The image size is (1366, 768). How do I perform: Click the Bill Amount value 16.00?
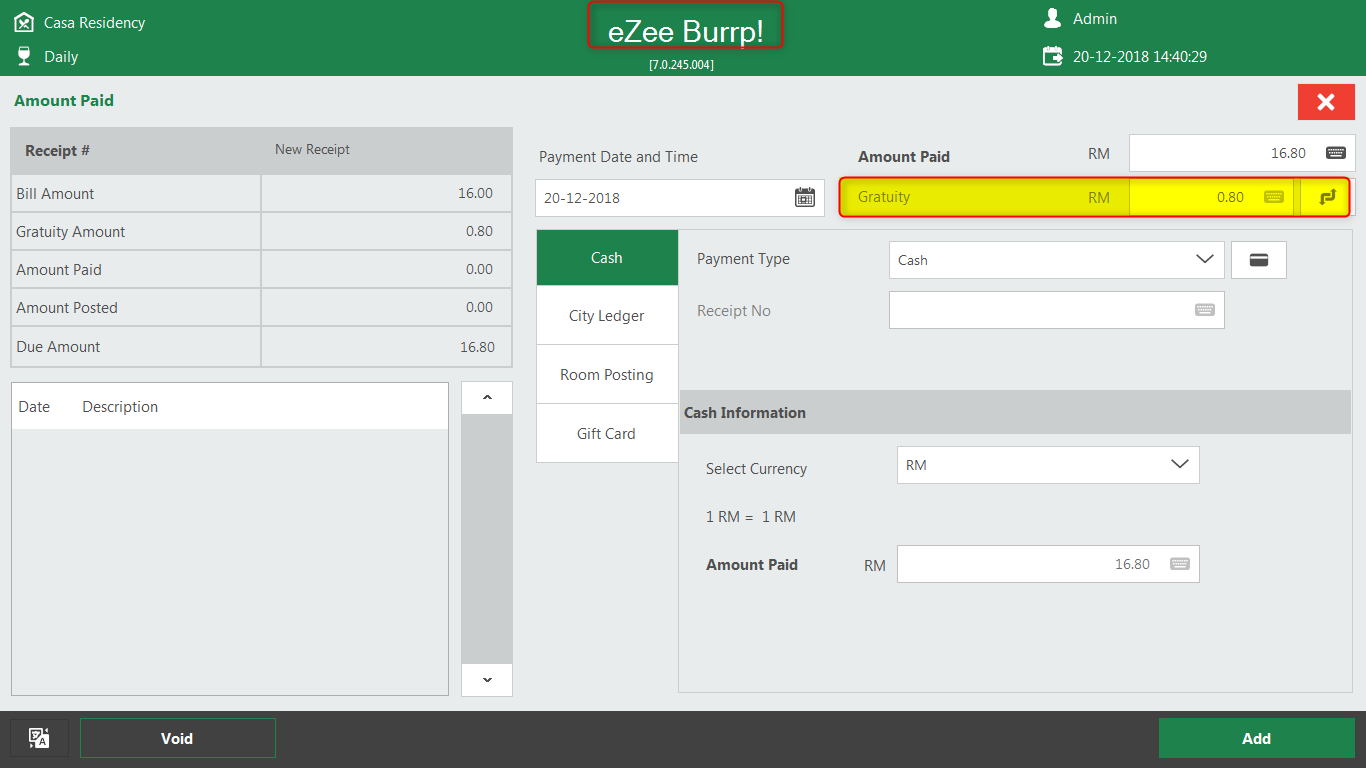coord(475,193)
